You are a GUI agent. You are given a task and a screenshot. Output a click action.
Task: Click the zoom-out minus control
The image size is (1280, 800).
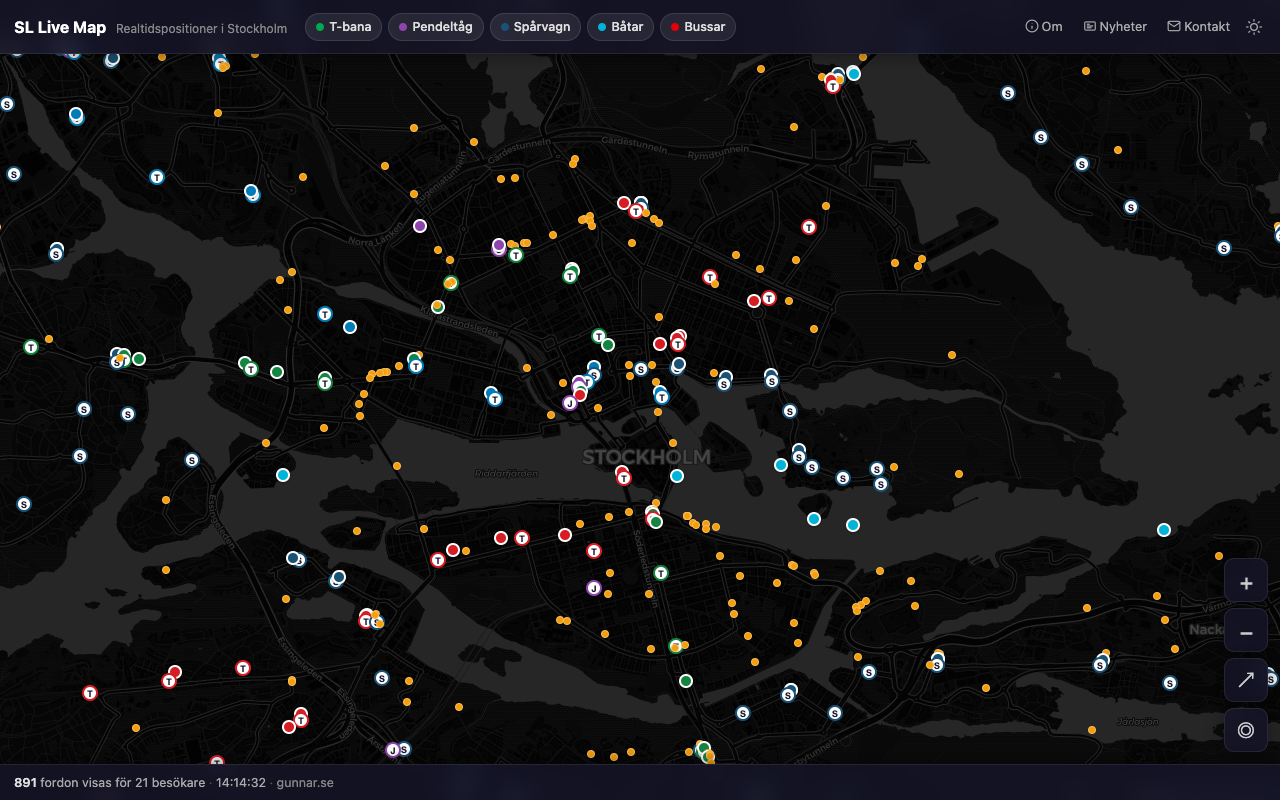(x=1246, y=632)
